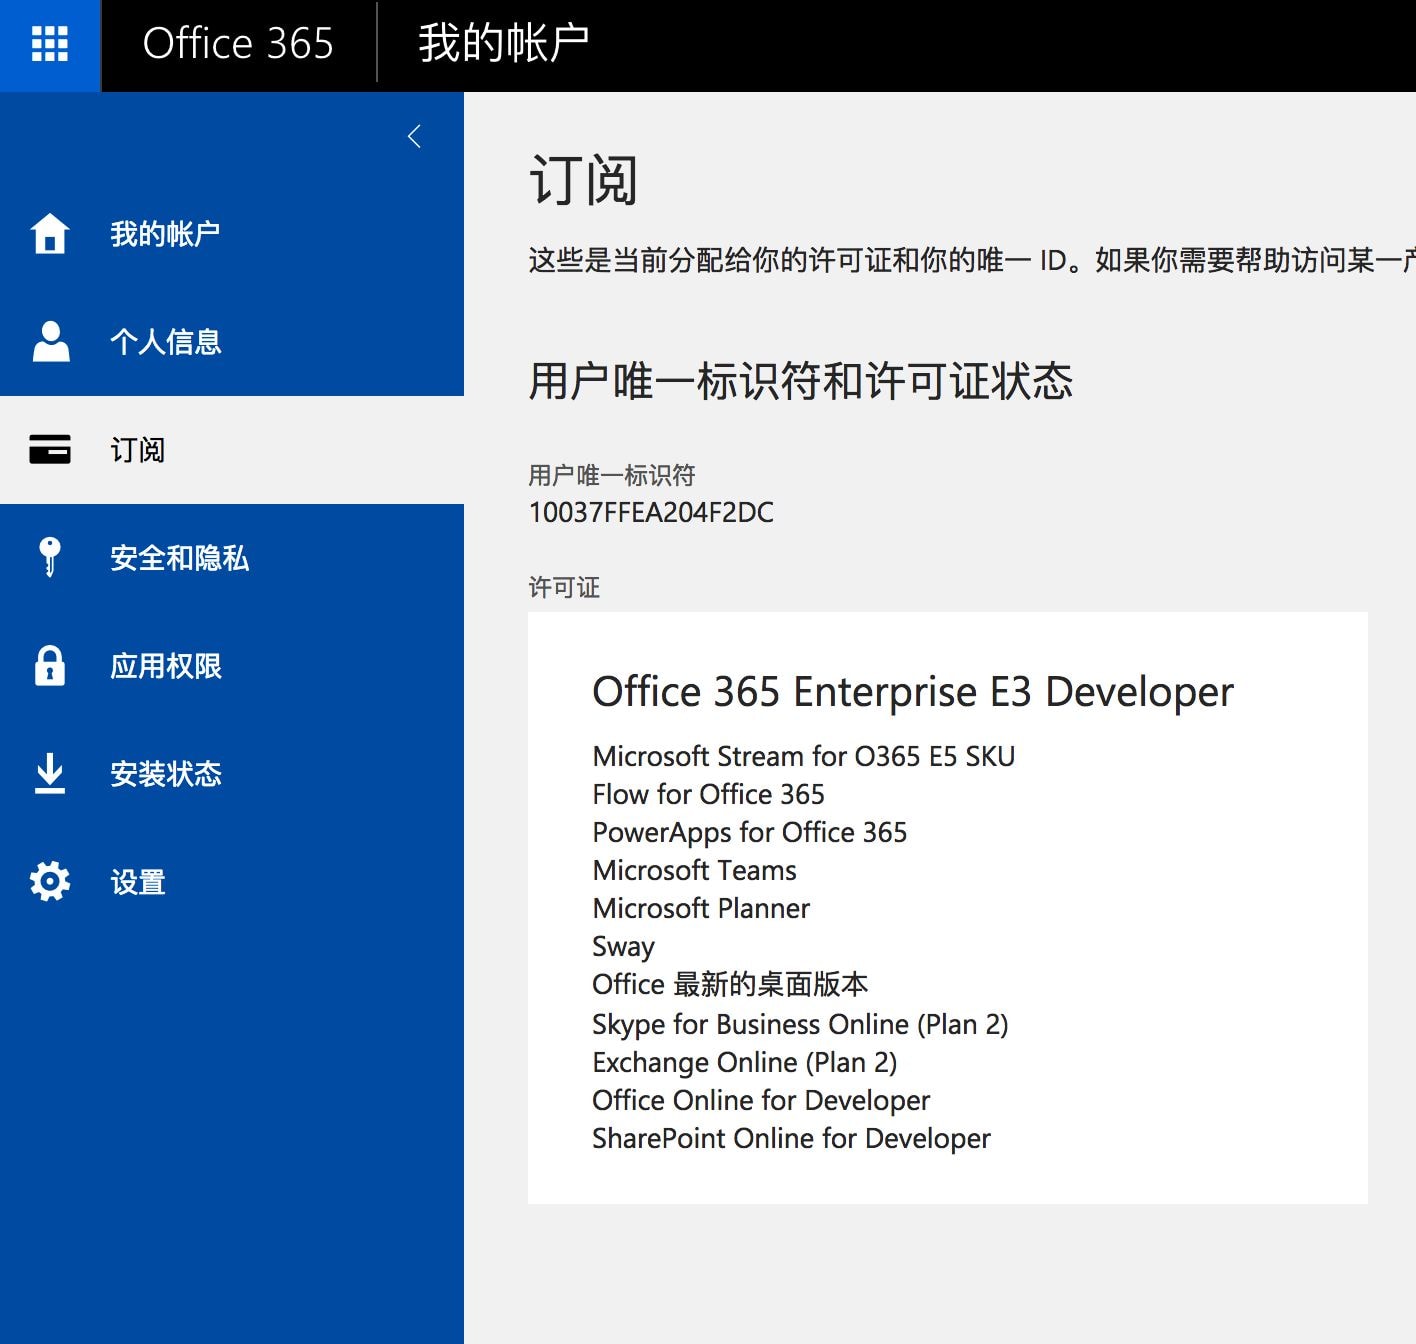Screen dimensions: 1416x1344
Task: Click Microsoft Teams in the license list
Action: coord(695,870)
